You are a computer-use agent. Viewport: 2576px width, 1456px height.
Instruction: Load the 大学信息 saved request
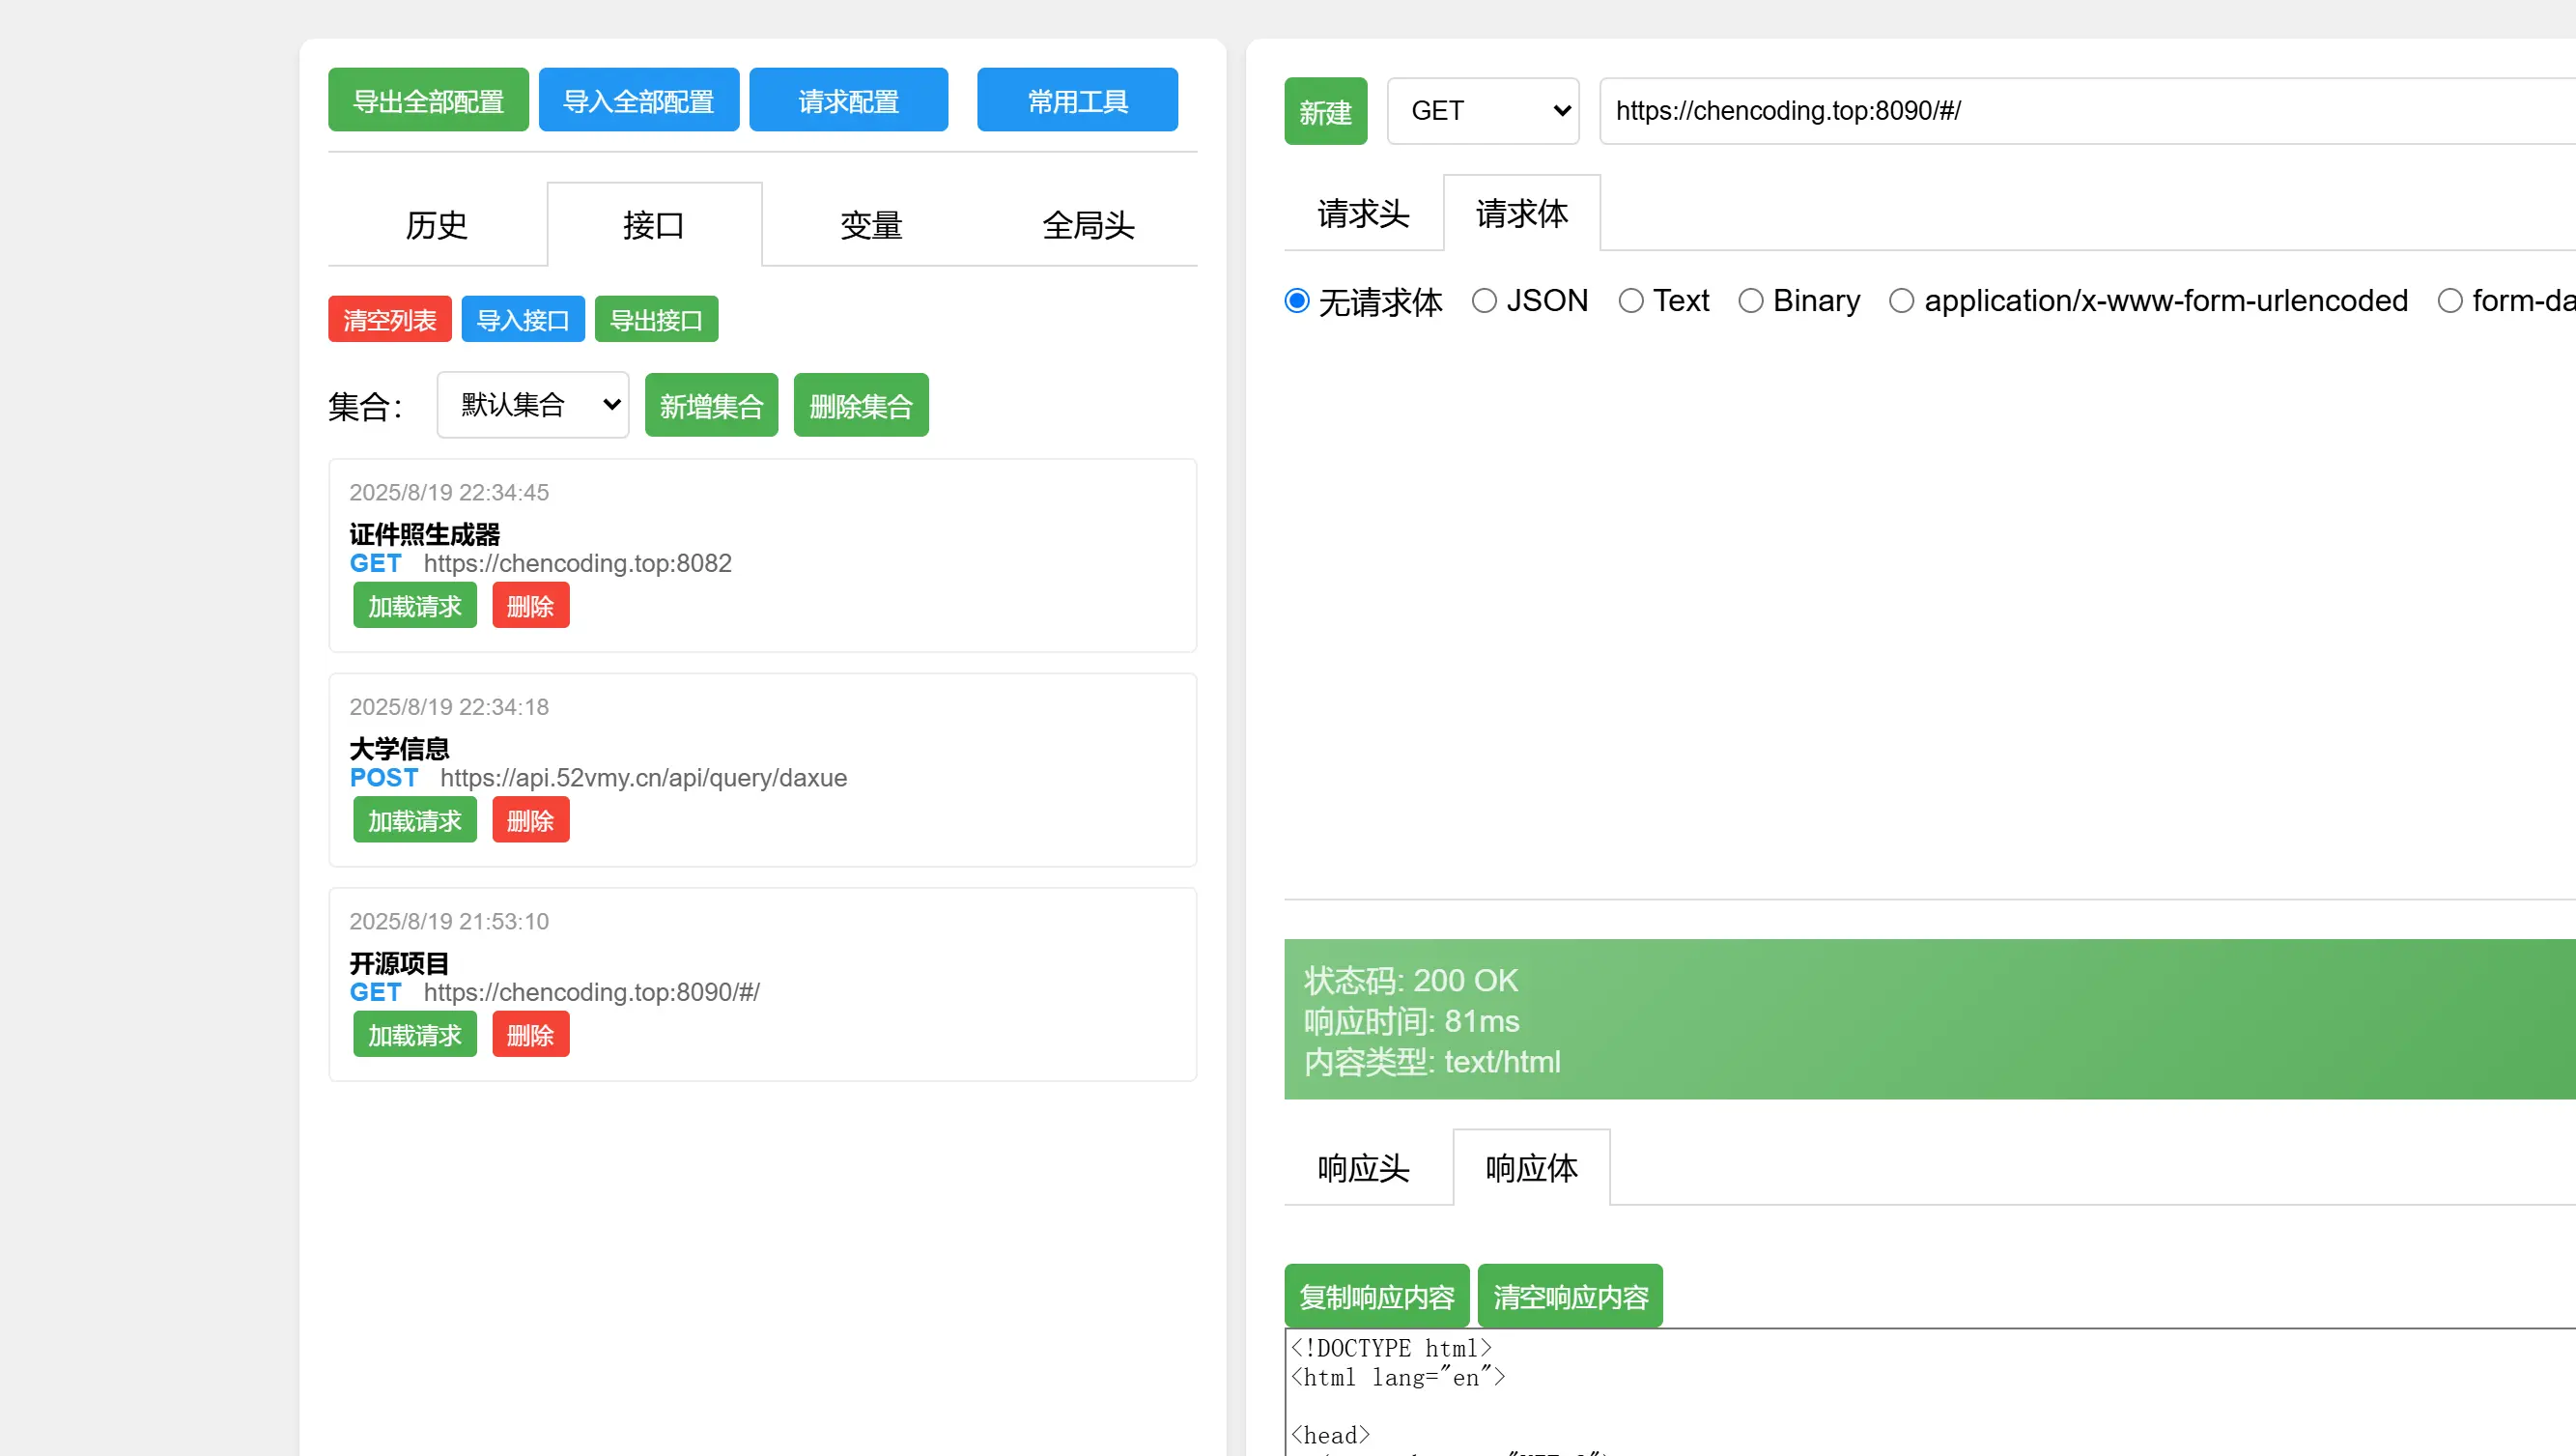point(414,819)
